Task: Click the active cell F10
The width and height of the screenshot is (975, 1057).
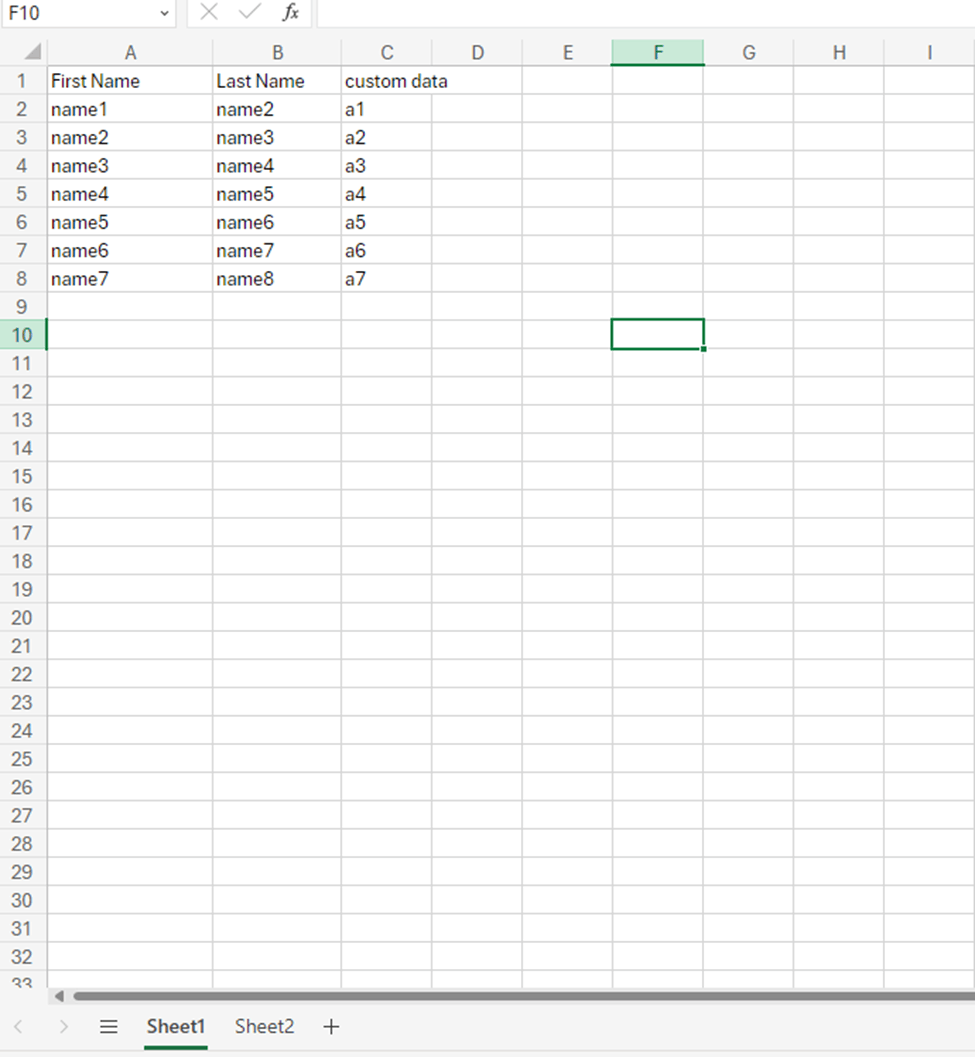Action: click(x=657, y=334)
